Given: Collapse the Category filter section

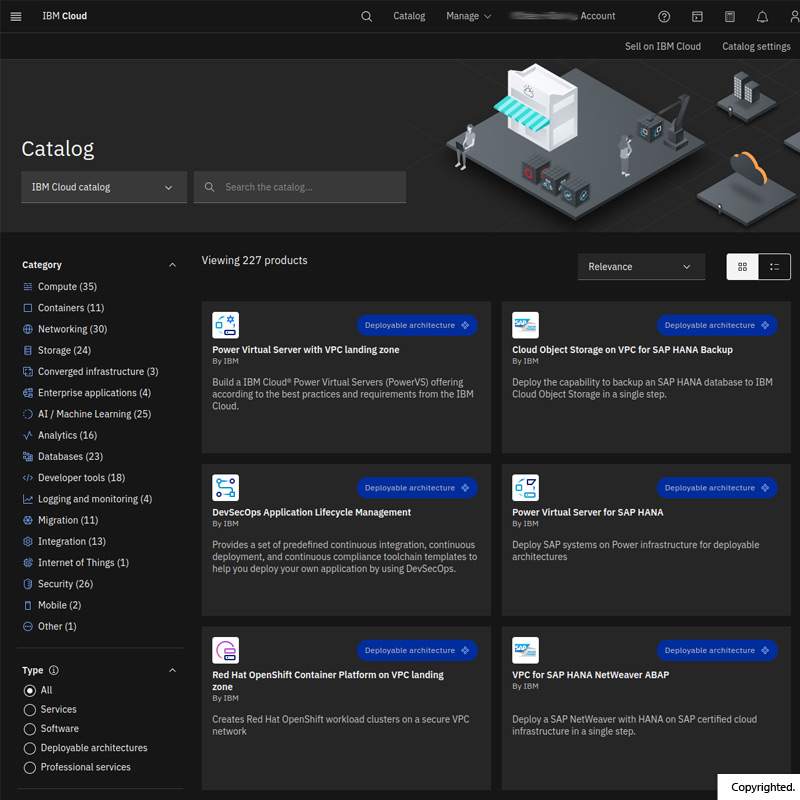Looking at the screenshot, I should [x=172, y=265].
